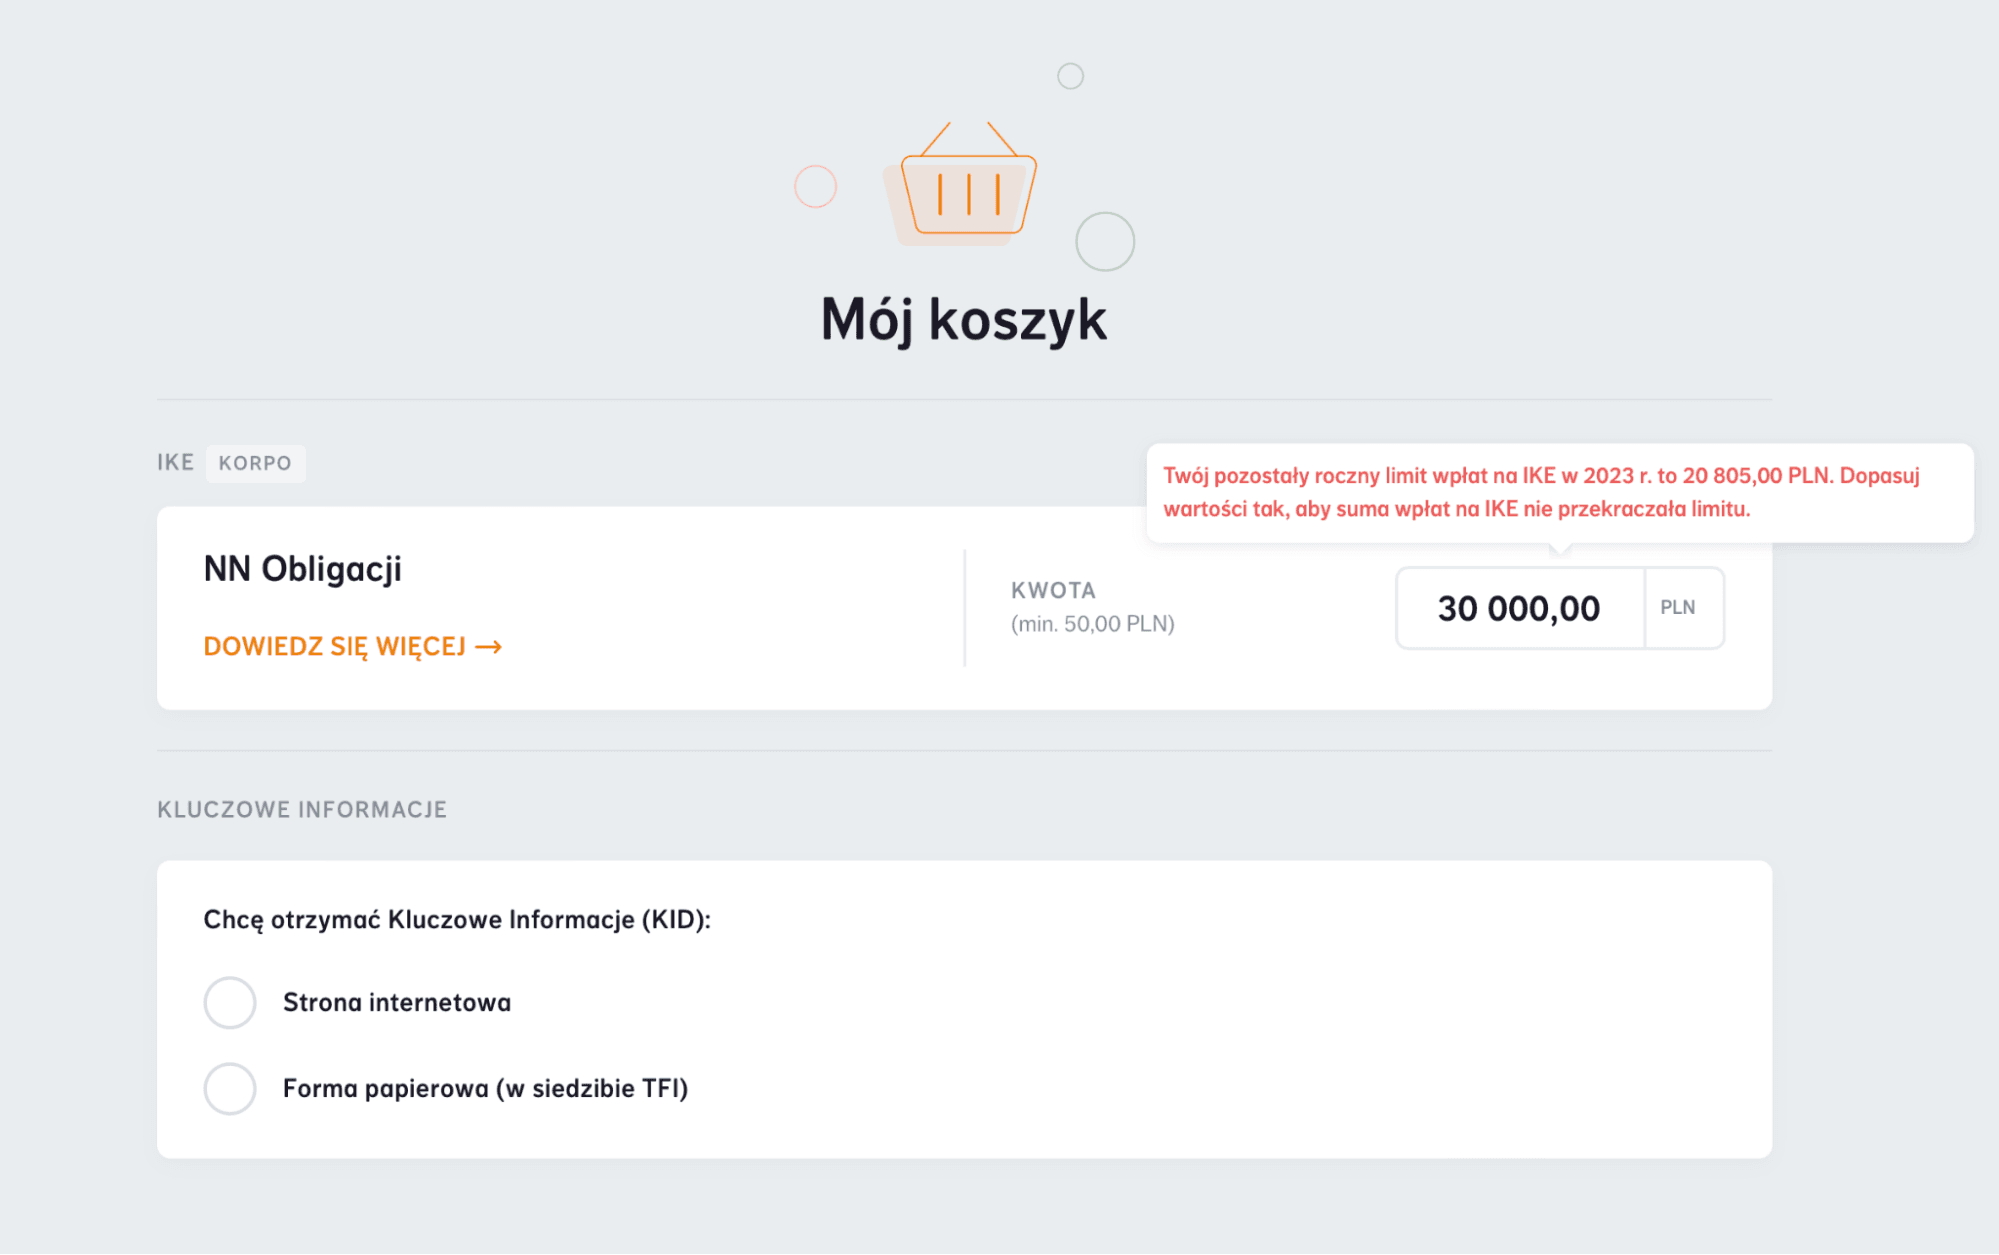The height and width of the screenshot is (1255, 1999).
Task: Select the Forma papierowa radio button
Action: (230, 1088)
